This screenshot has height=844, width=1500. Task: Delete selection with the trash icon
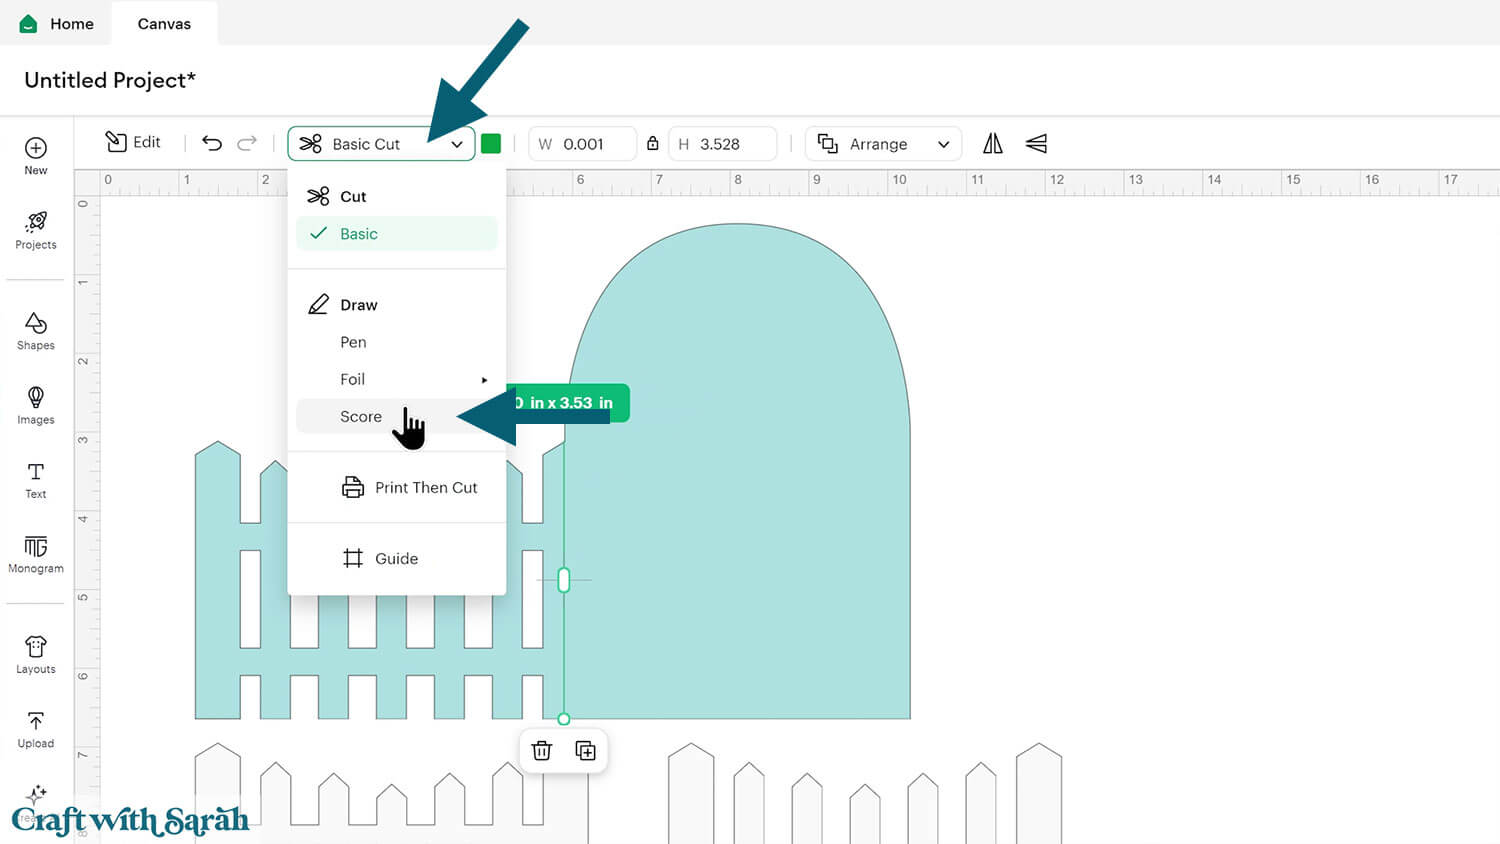pyautogui.click(x=542, y=750)
